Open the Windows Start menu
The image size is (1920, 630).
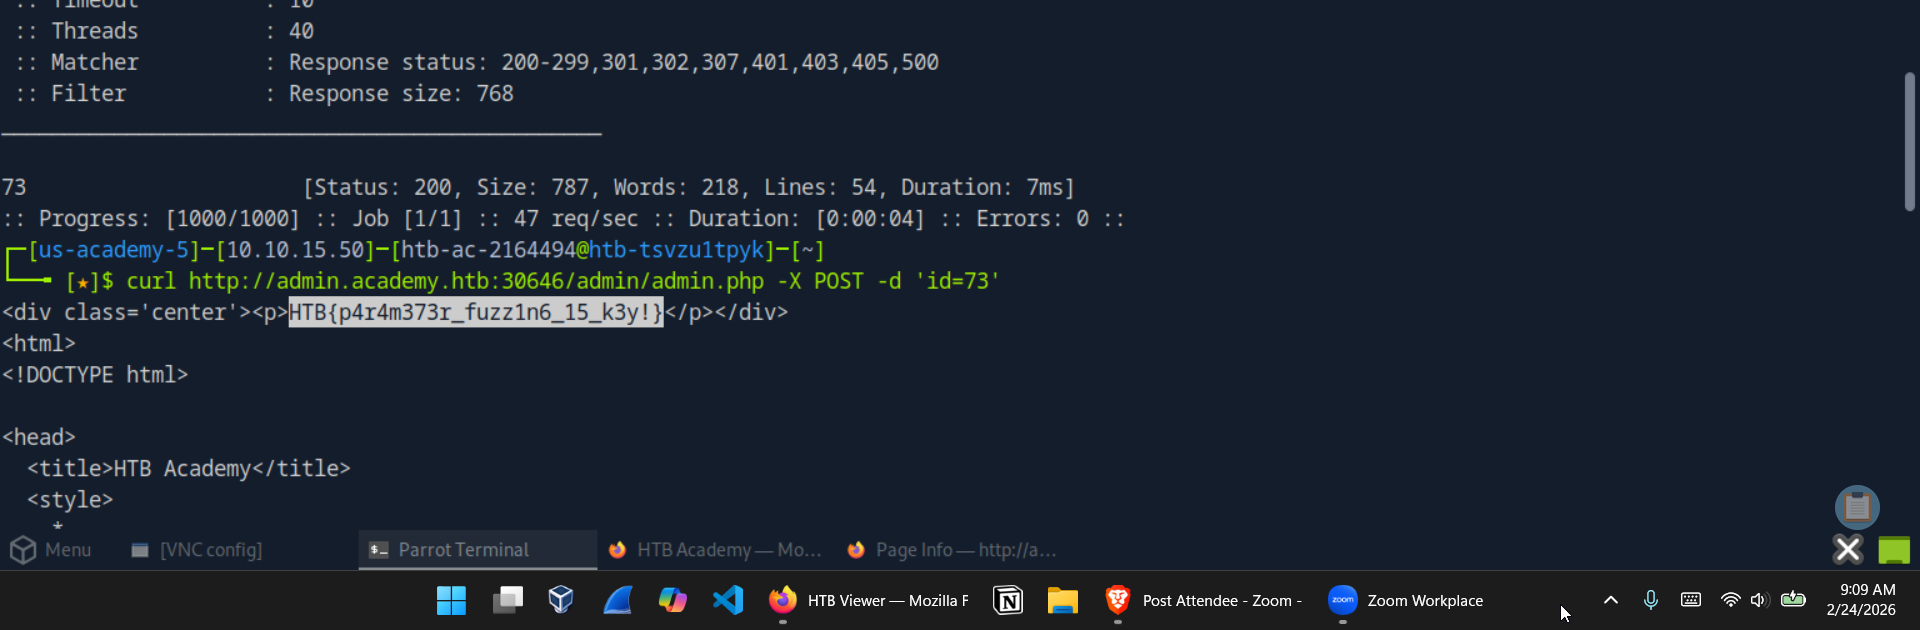point(451,600)
